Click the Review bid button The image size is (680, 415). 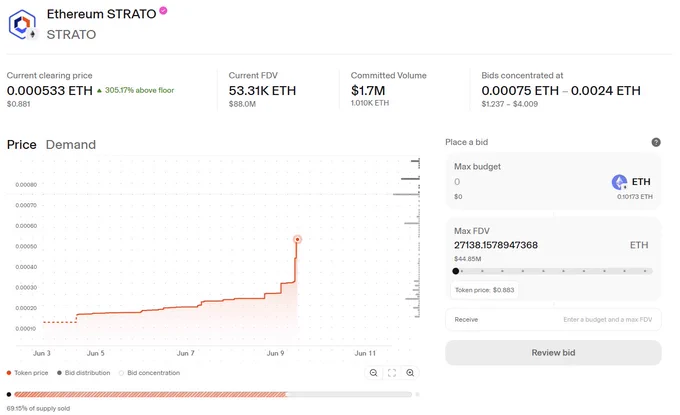point(553,353)
